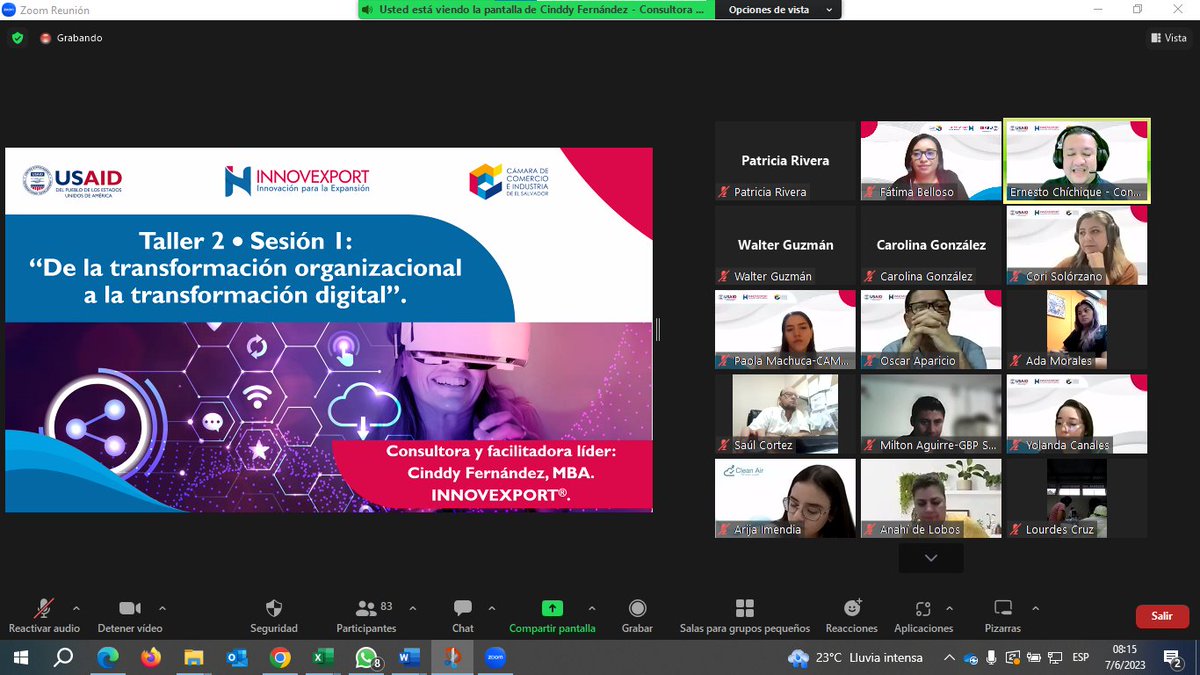Open the Windows notification center
The image size is (1200, 675).
click(x=1174, y=658)
